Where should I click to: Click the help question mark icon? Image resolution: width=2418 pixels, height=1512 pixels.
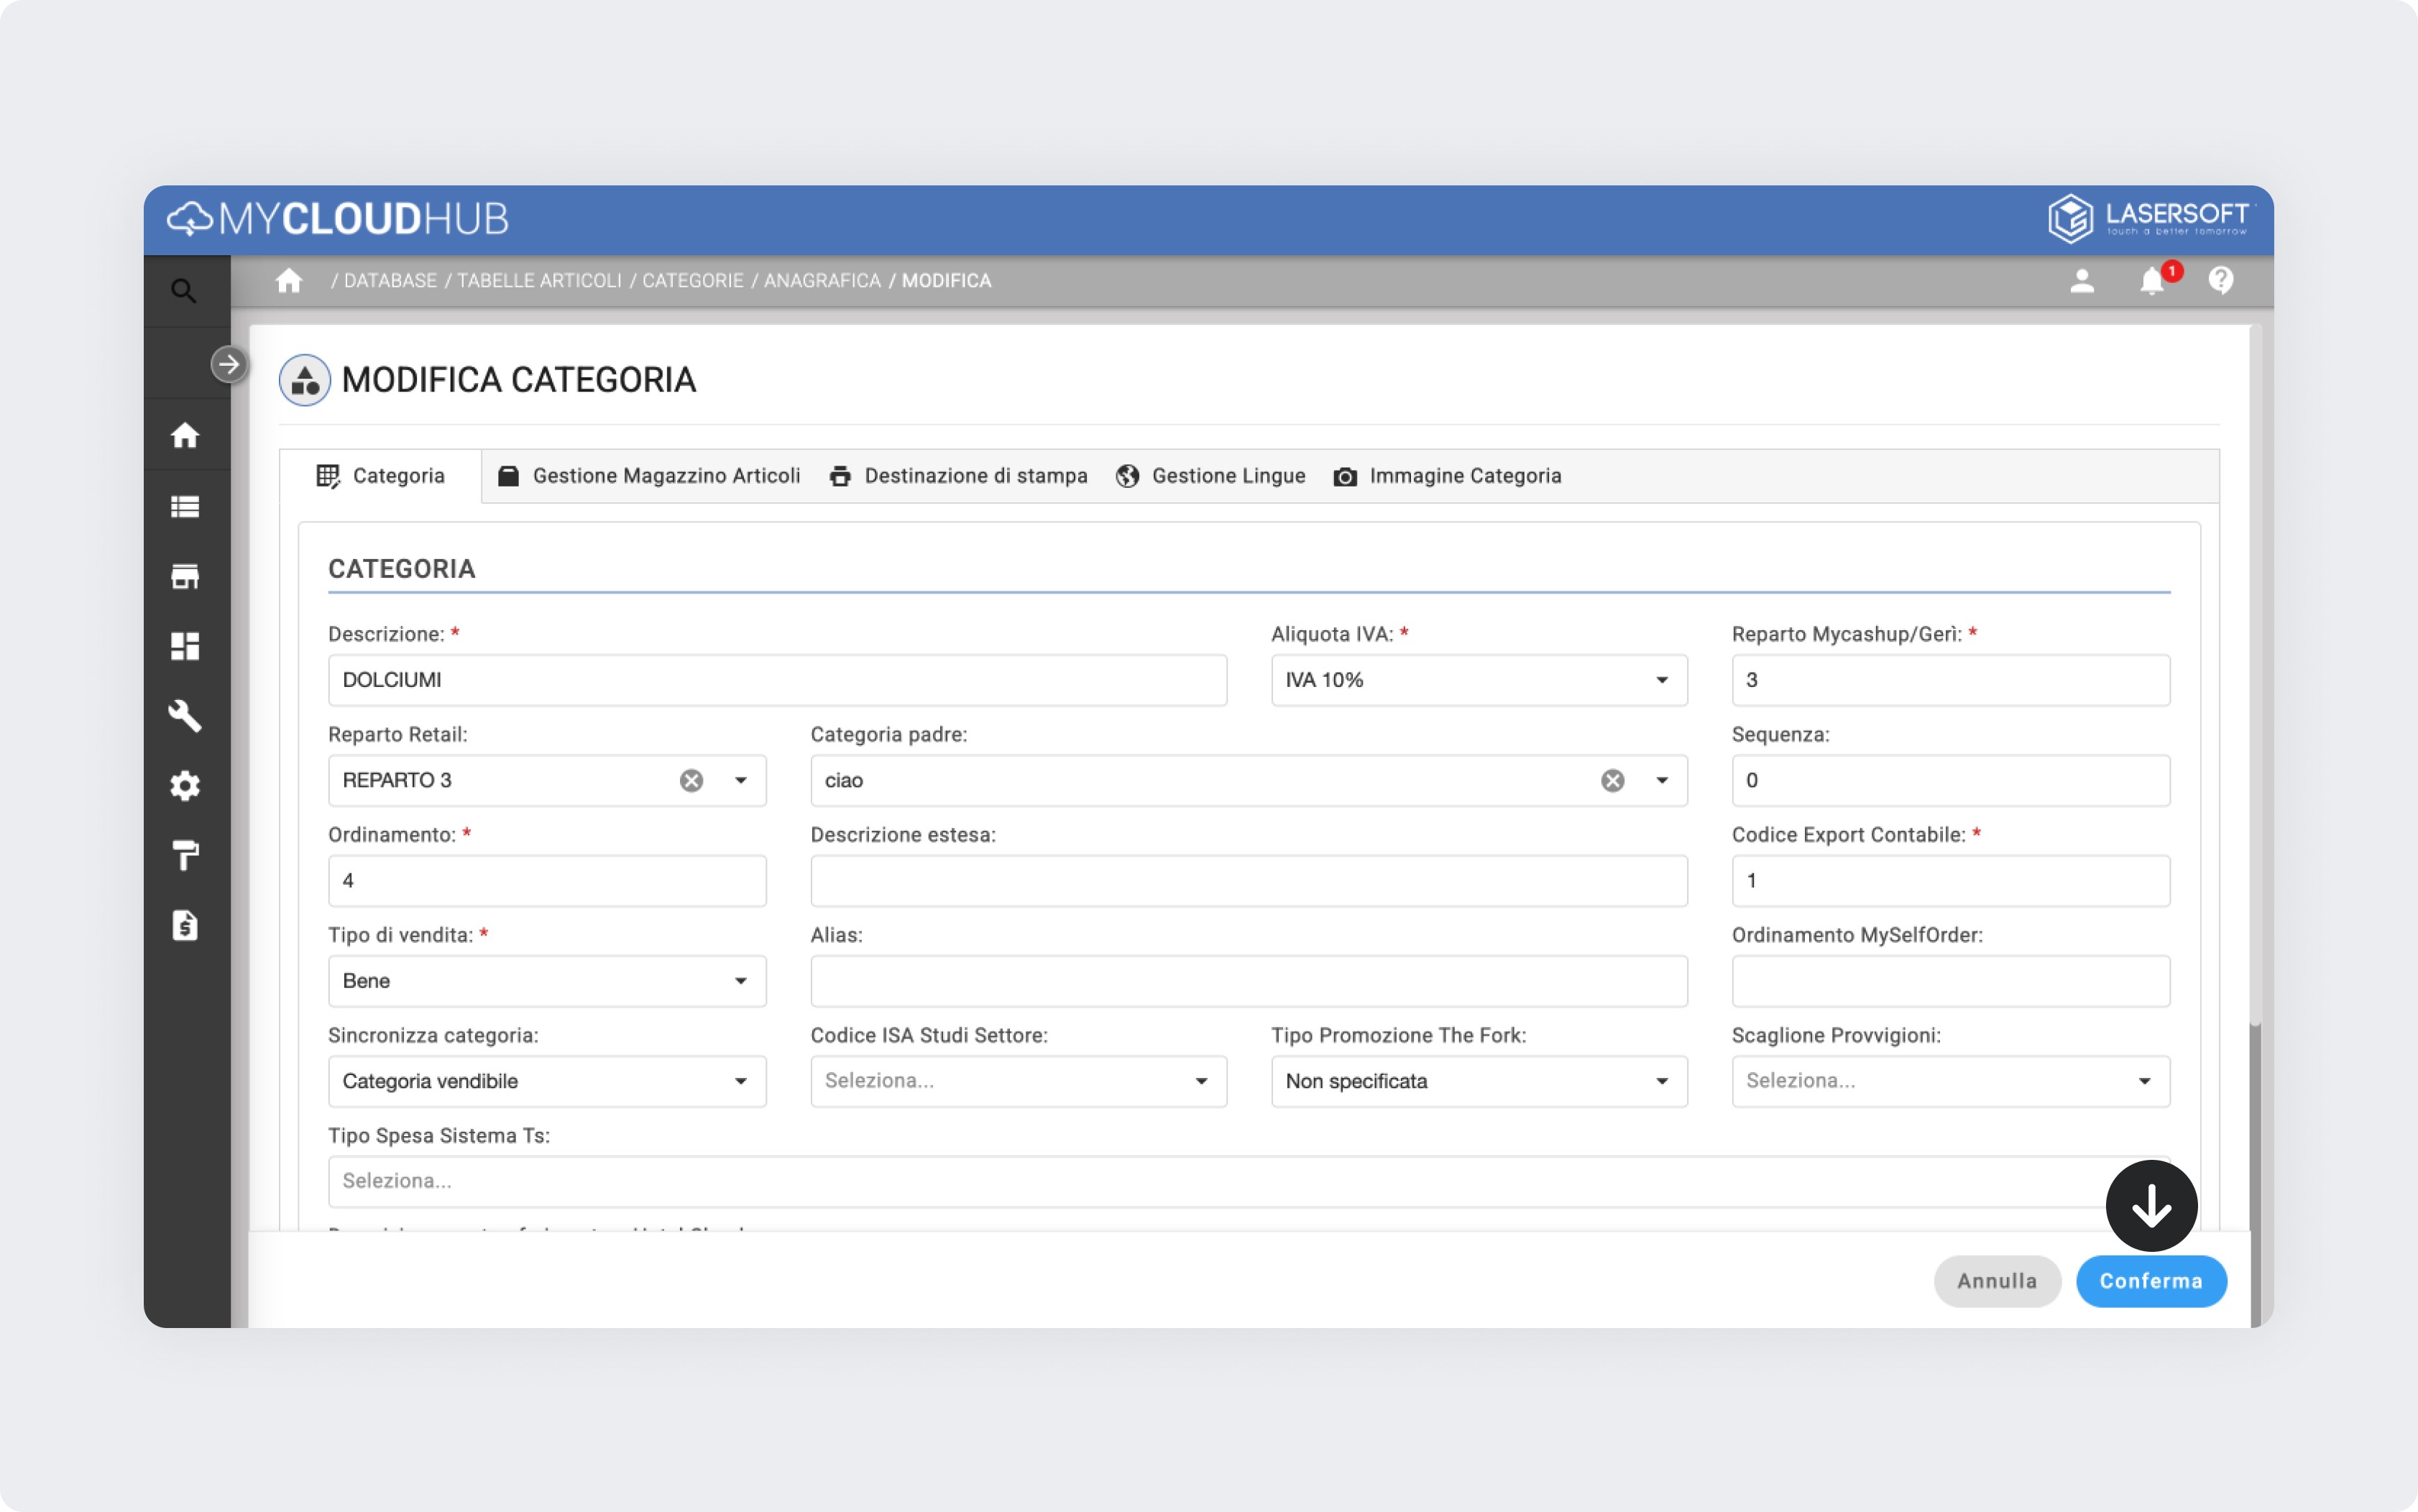pos(2221,281)
